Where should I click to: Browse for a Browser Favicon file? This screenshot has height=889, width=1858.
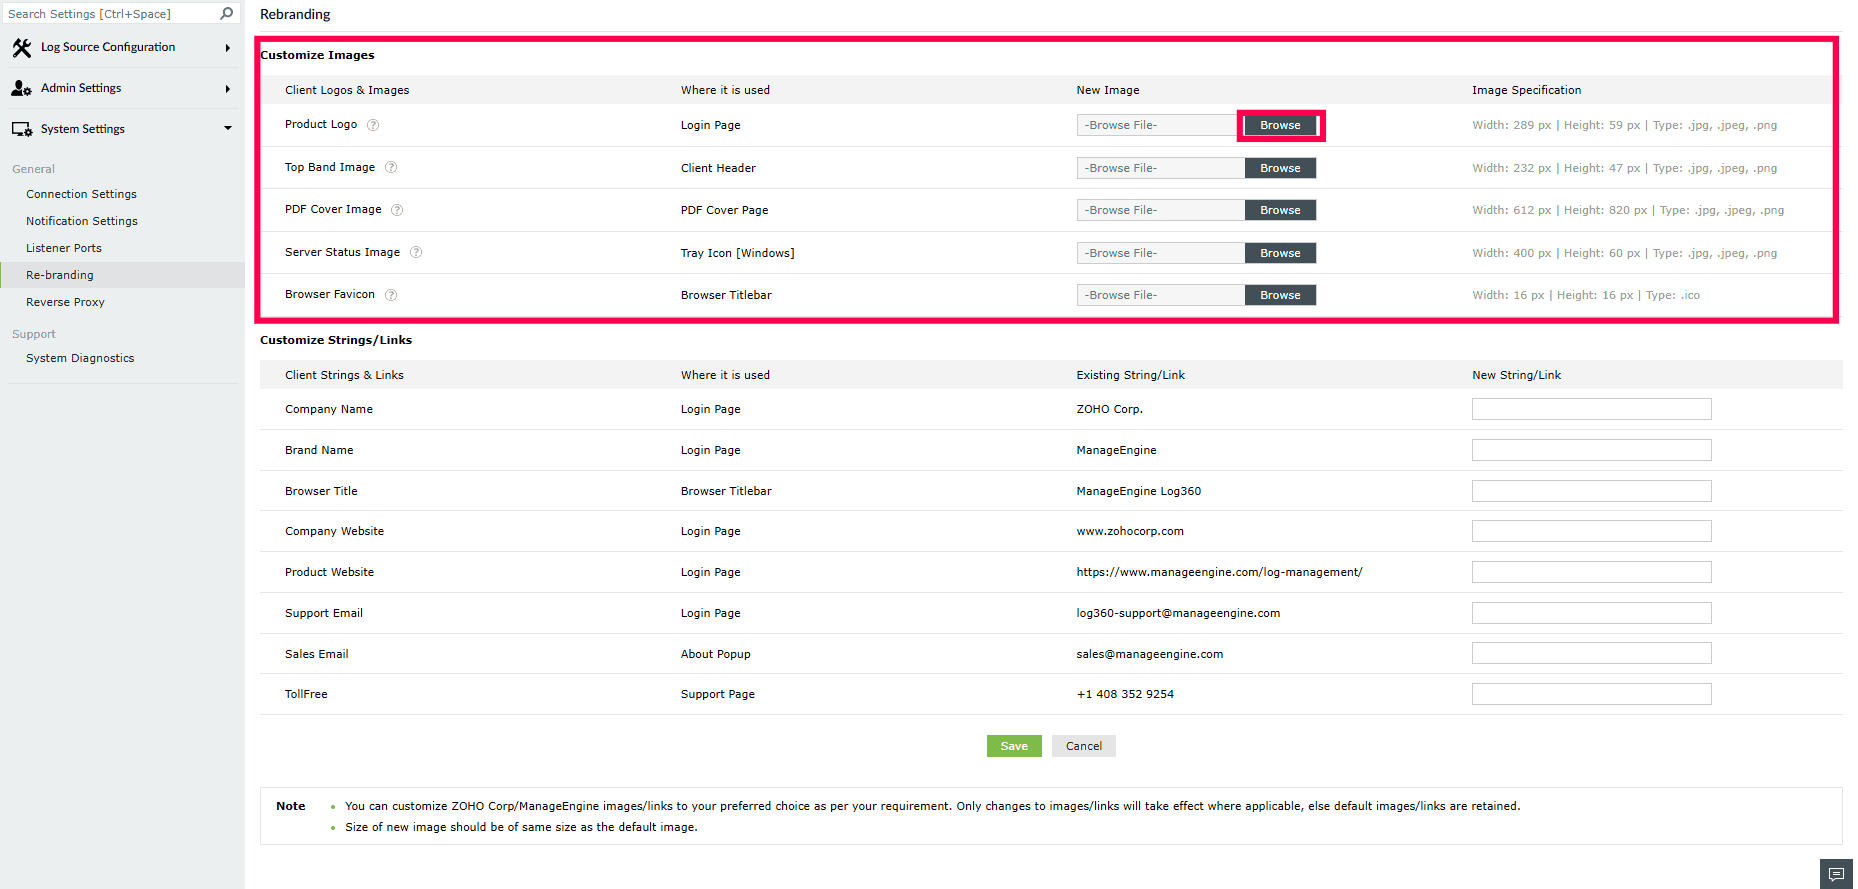tap(1280, 295)
